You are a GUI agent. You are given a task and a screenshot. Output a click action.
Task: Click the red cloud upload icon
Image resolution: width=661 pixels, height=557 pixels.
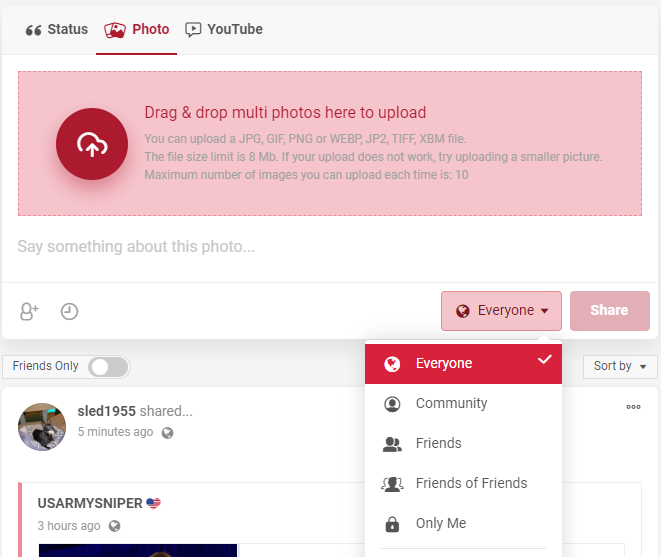point(92,144)
